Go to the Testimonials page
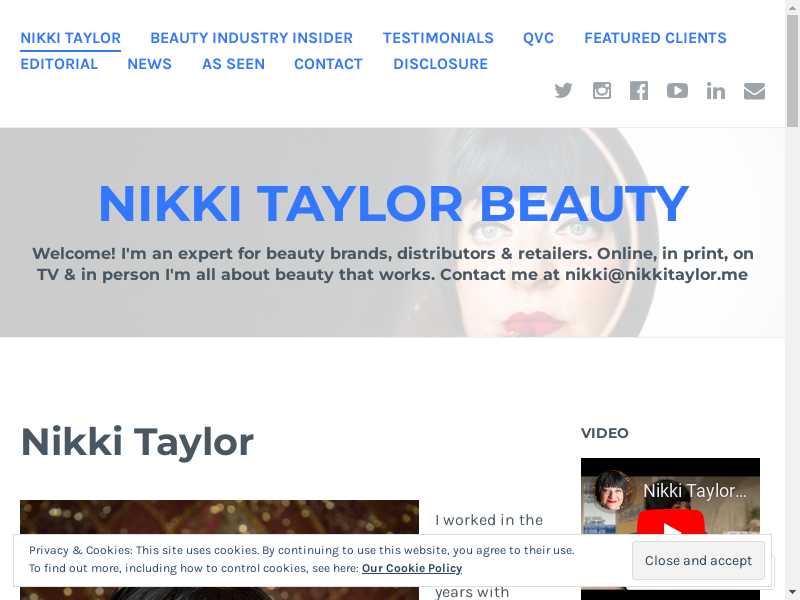 coord(438,38)
